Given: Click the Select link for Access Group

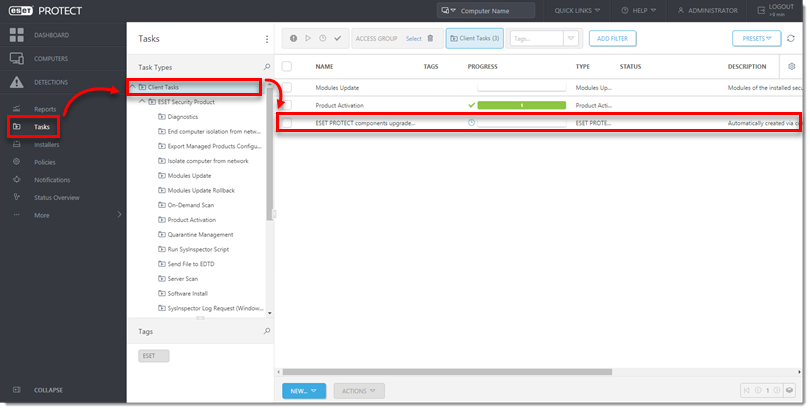Looking at the screenshot, I should coord(413,39).
